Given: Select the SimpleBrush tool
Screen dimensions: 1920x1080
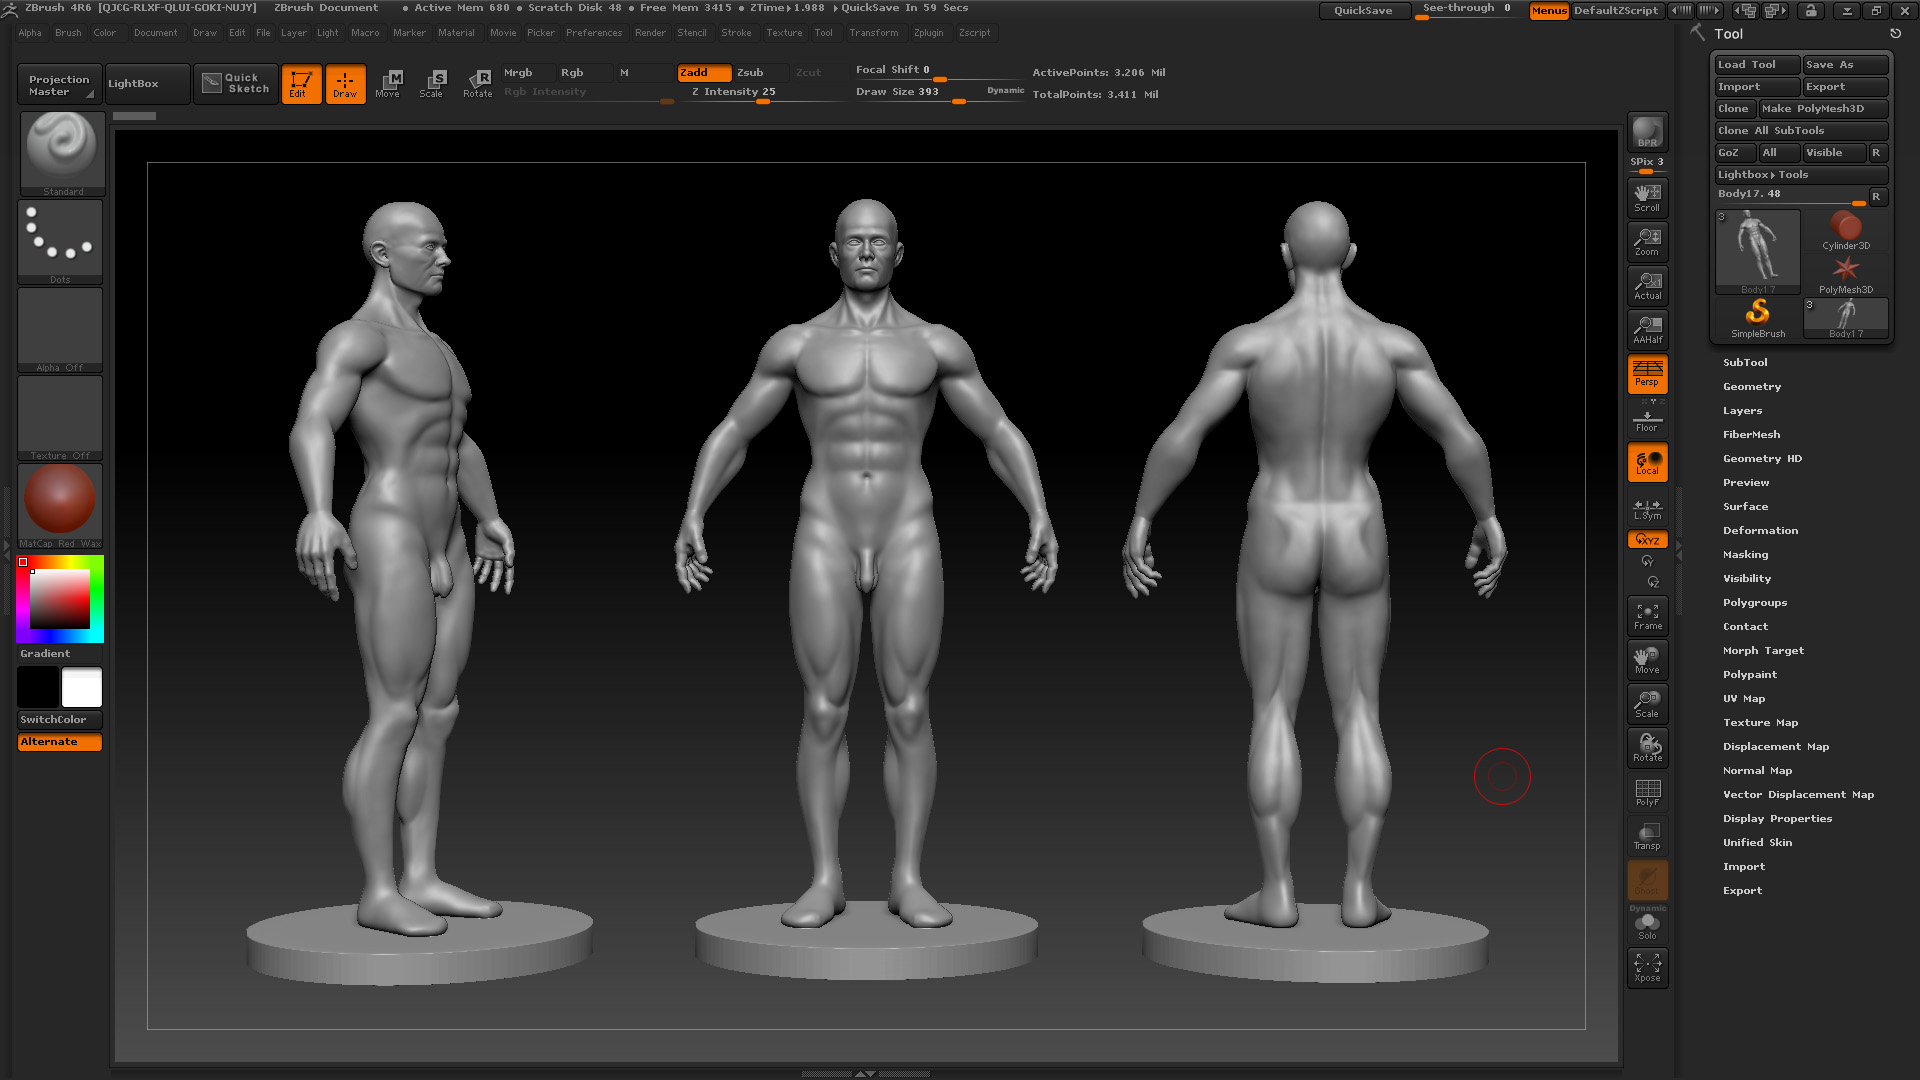Looking at the screenshot, I should pyautogui.click(x=1758, y=319).
